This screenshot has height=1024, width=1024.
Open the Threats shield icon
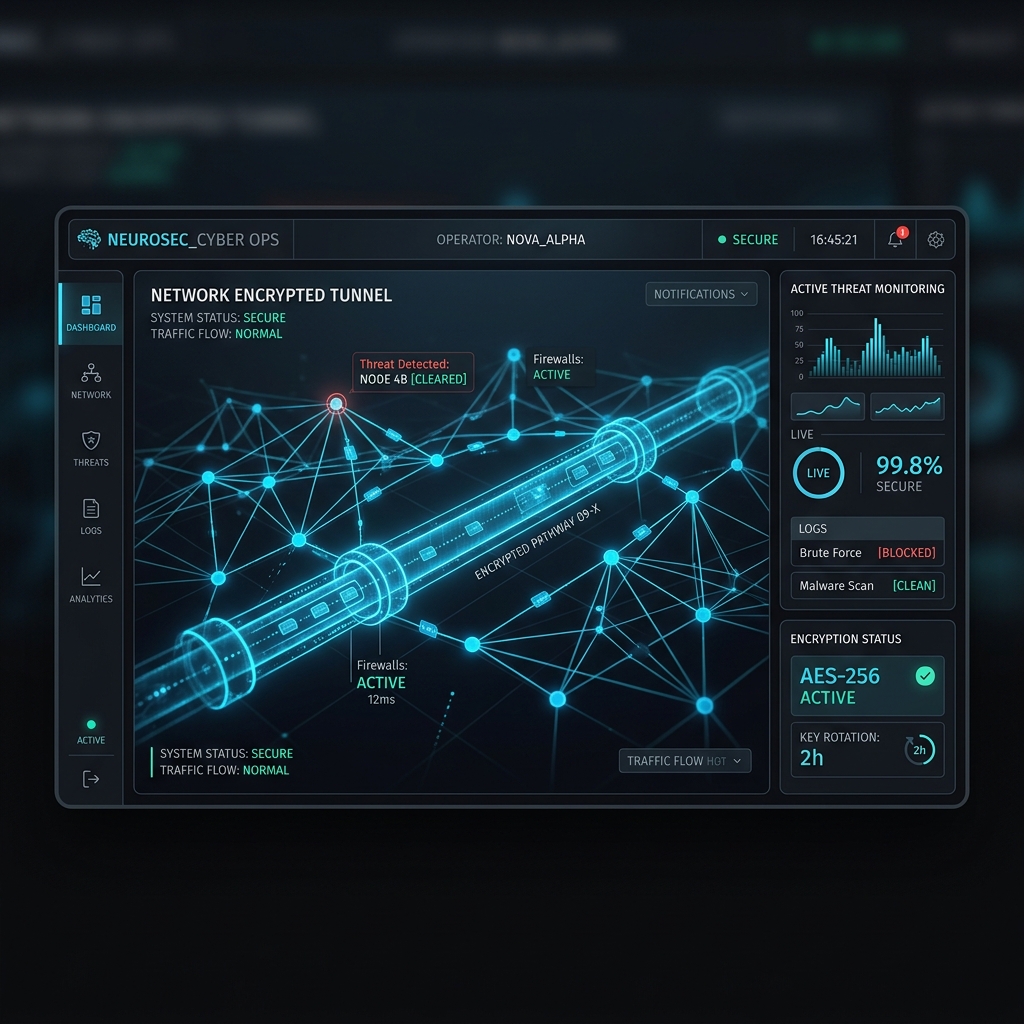pyautogui.click(x=91, y=440)
